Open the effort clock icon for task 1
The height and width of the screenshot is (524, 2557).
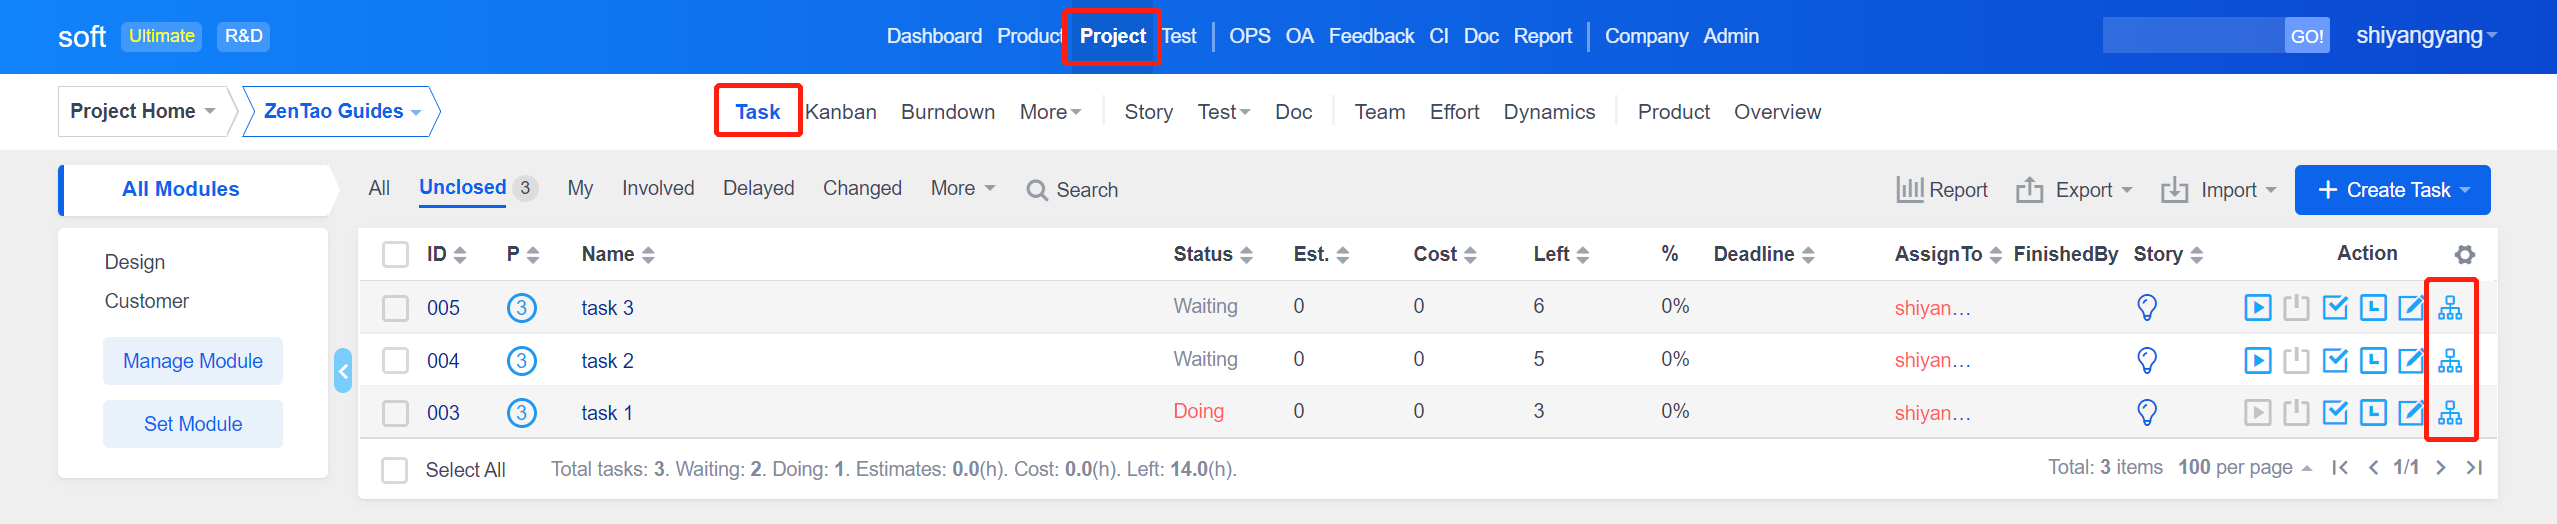click(2373, 412)
